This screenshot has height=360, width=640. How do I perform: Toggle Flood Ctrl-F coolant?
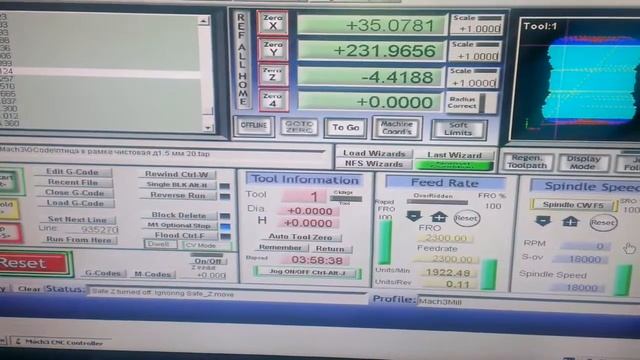click(180, 235)
